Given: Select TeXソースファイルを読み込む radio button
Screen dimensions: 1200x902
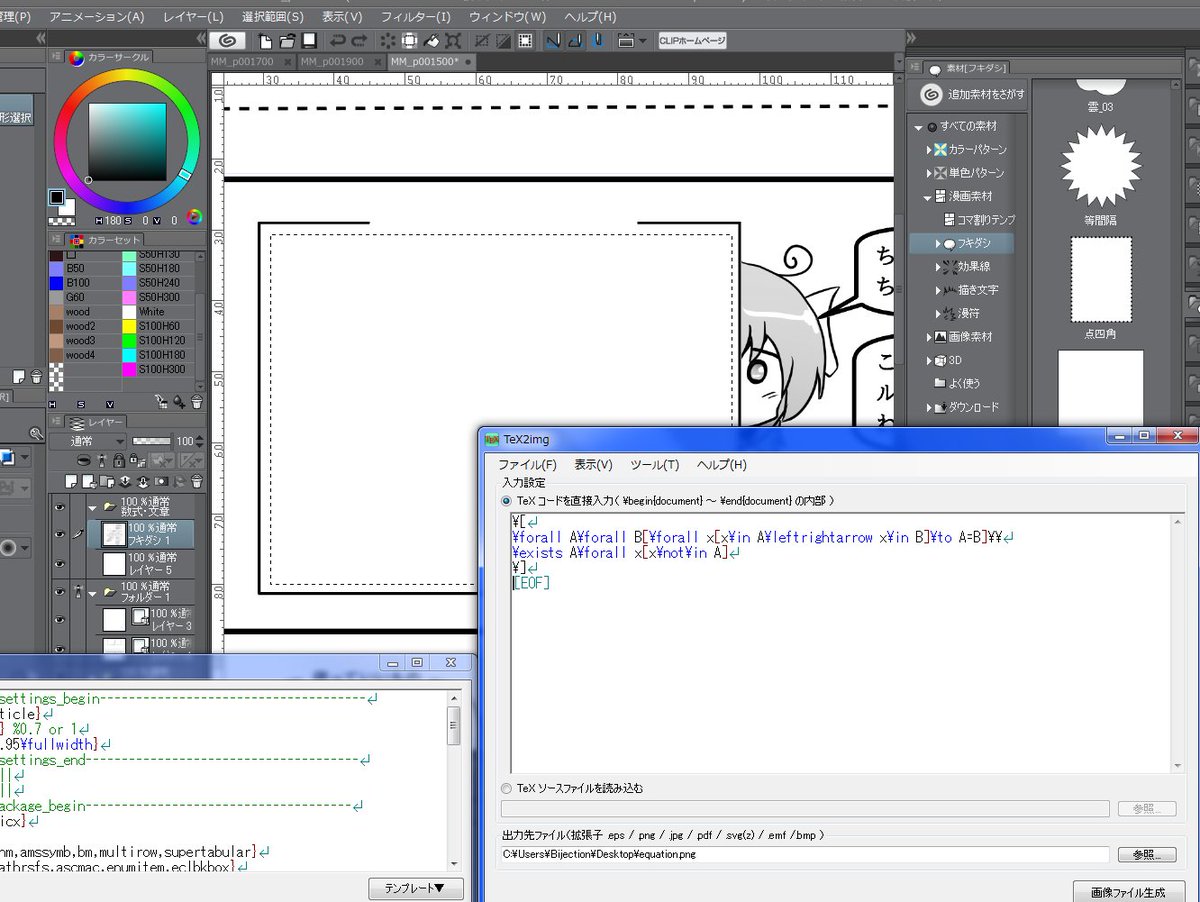Looking at the screenshot, I should (506, 788).
